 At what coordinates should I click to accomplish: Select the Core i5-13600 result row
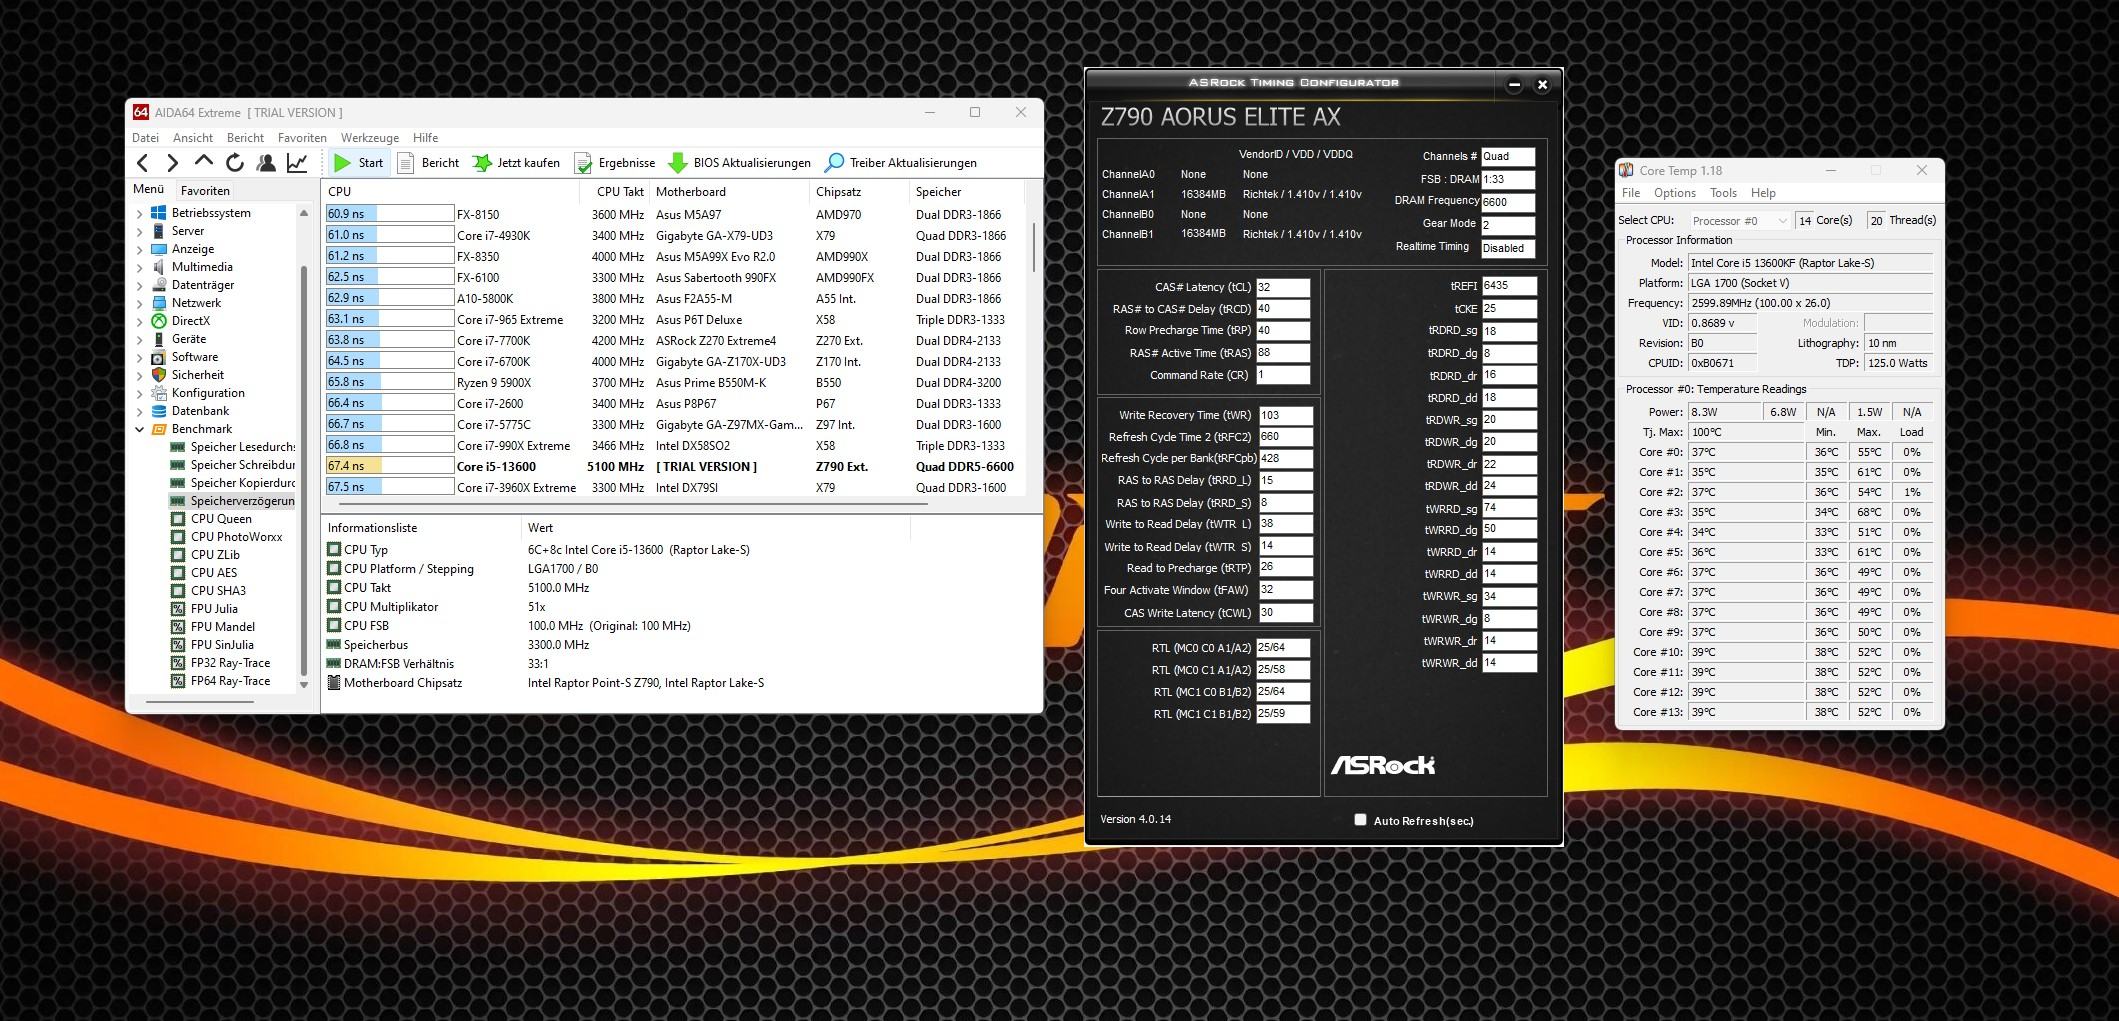675,466
